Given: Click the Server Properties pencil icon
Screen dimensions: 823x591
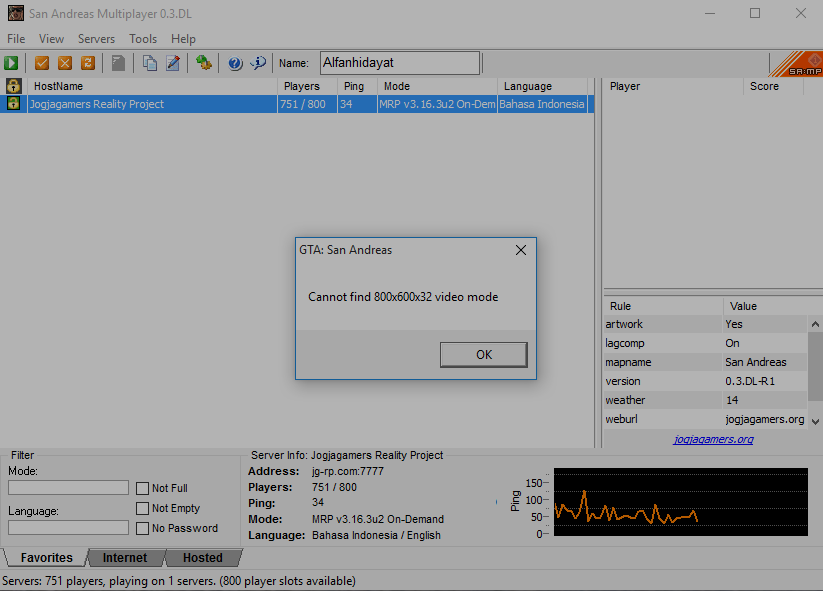Looking at the screenshot, I should tap(173, 63).
